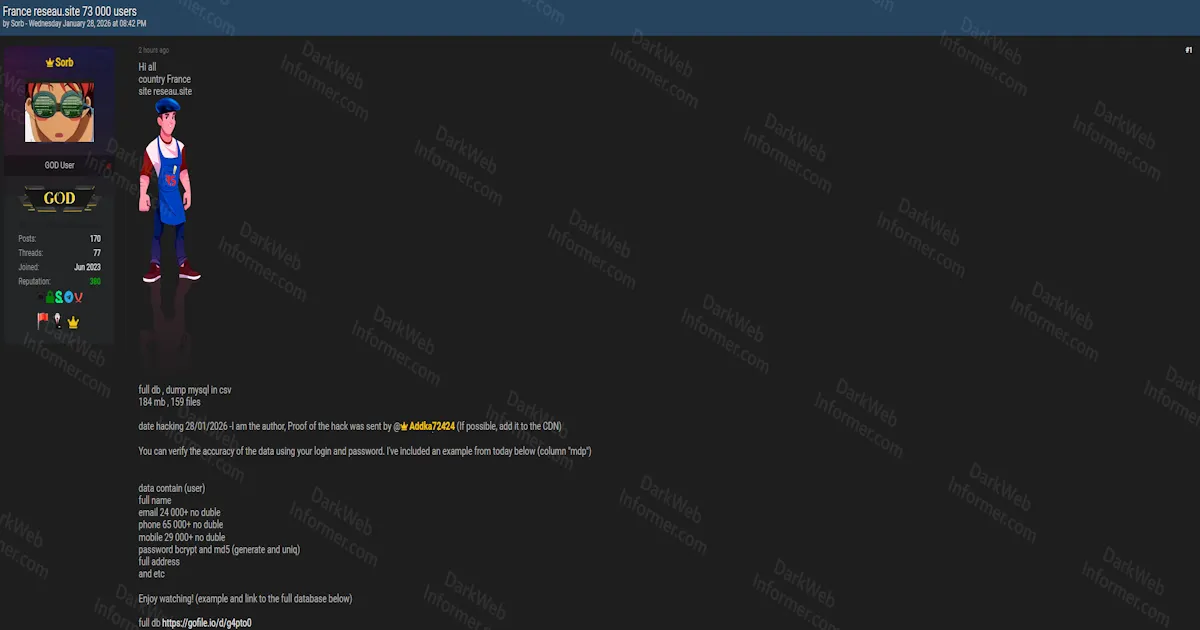Click the green Reputation value slider
The image size is (1200, 630).
[x=94, y=281]
